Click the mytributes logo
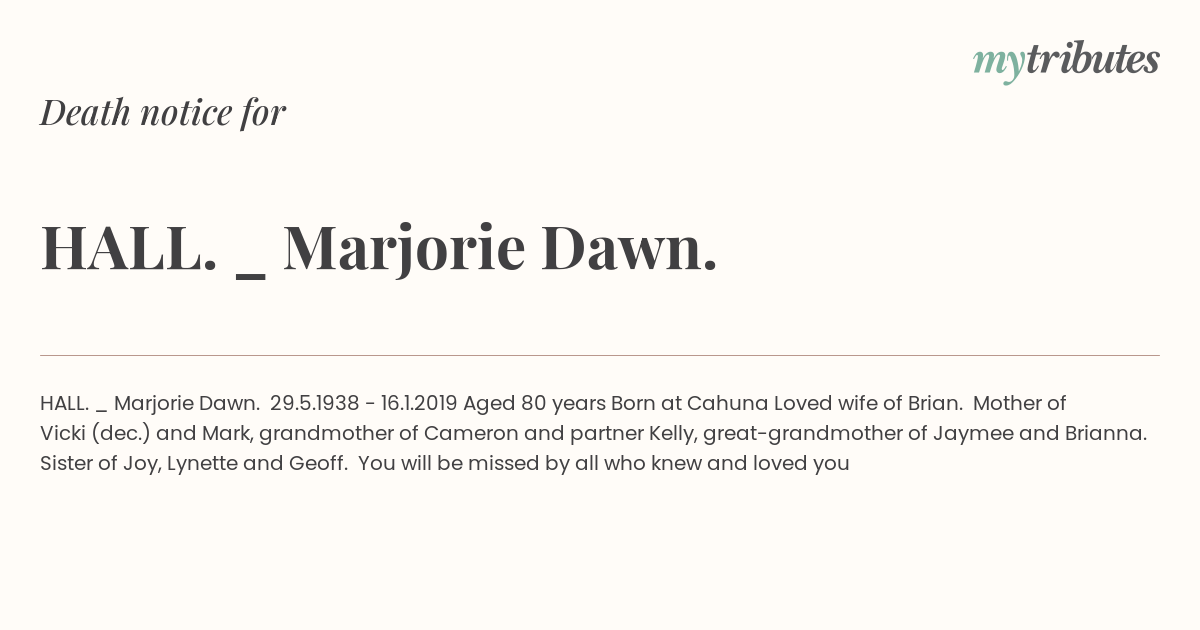This screenshot has height=630, width=1200. tap(1066, 61)
